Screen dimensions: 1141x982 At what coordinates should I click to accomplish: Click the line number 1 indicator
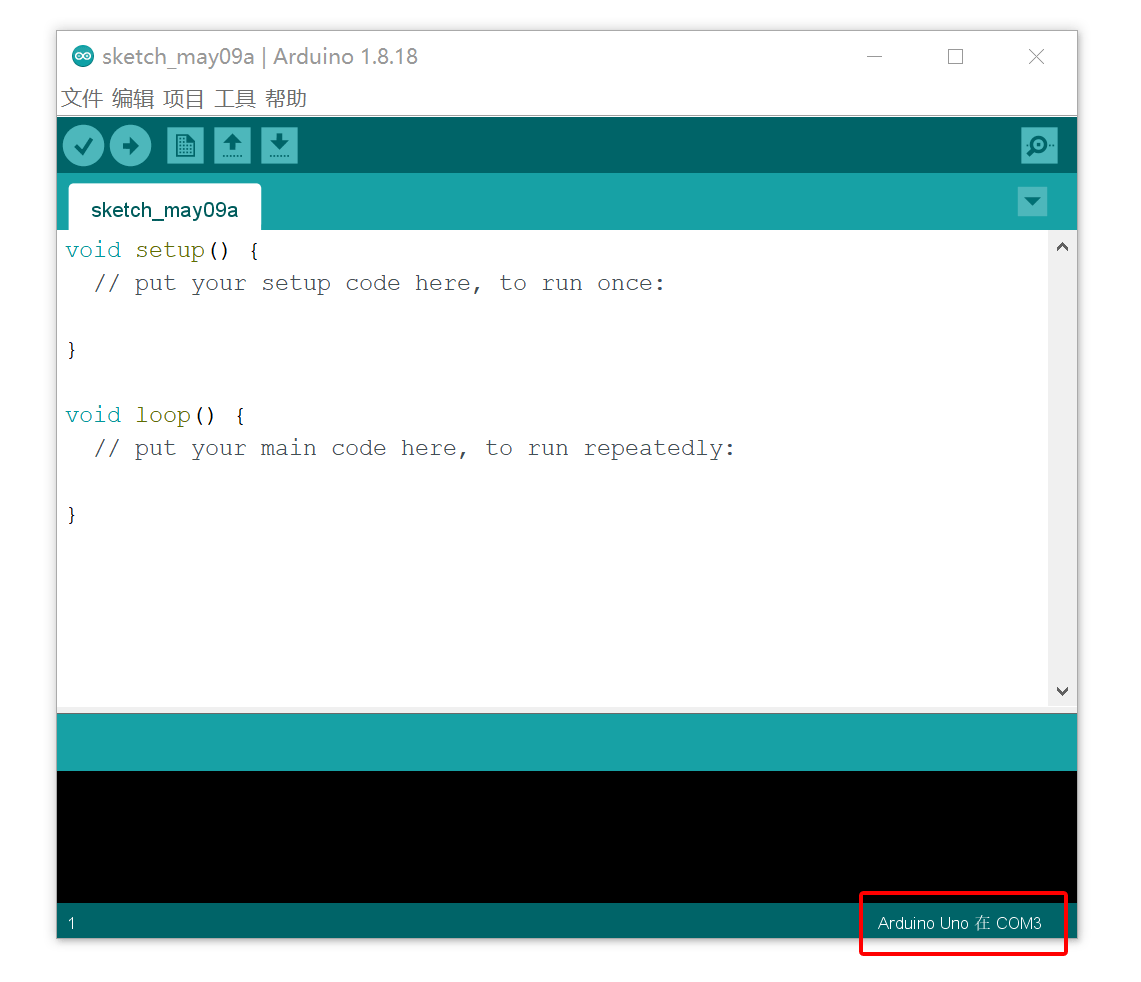pos(71,923)
